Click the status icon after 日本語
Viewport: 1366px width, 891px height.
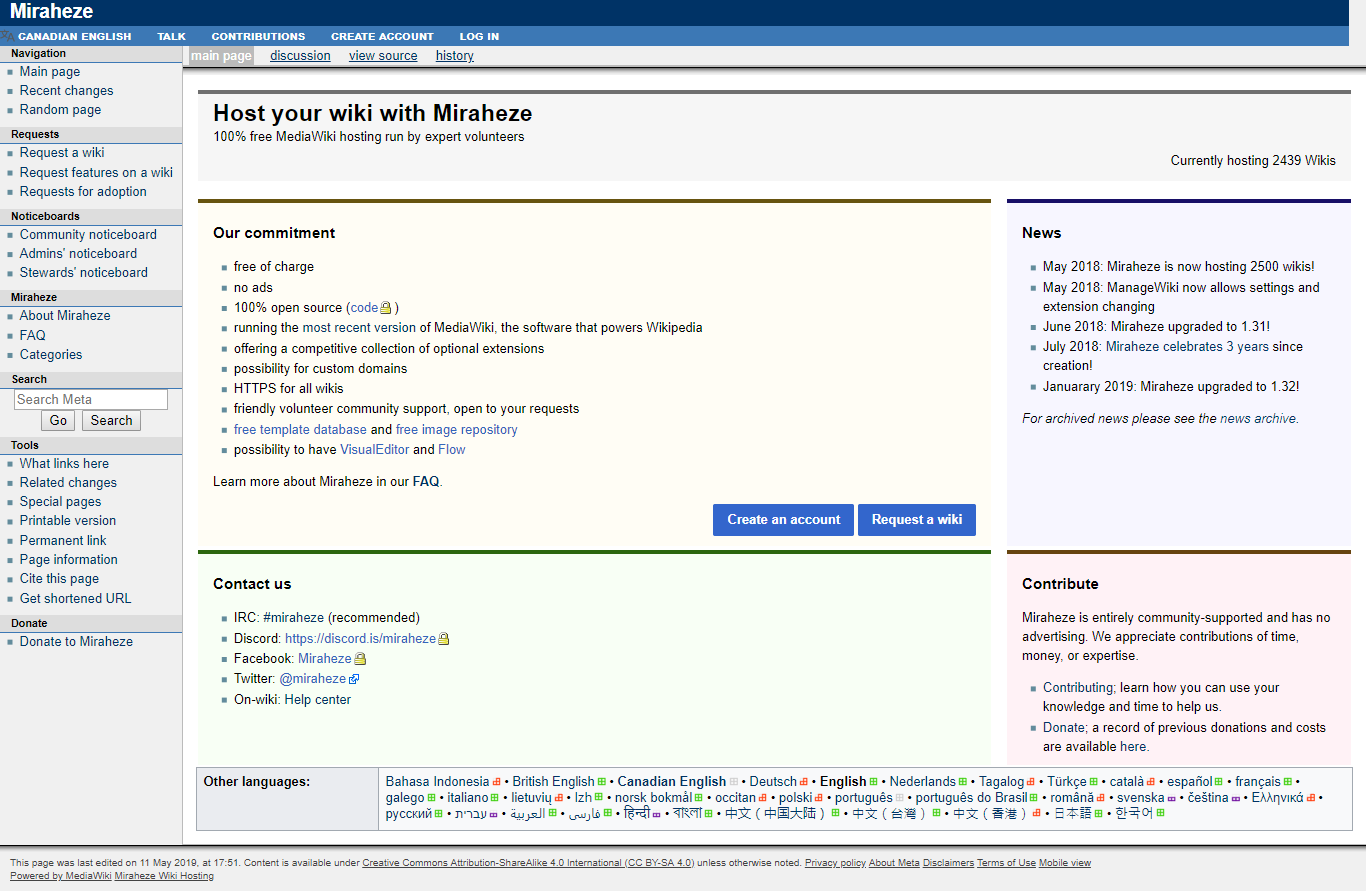[x=1100, y=814]
